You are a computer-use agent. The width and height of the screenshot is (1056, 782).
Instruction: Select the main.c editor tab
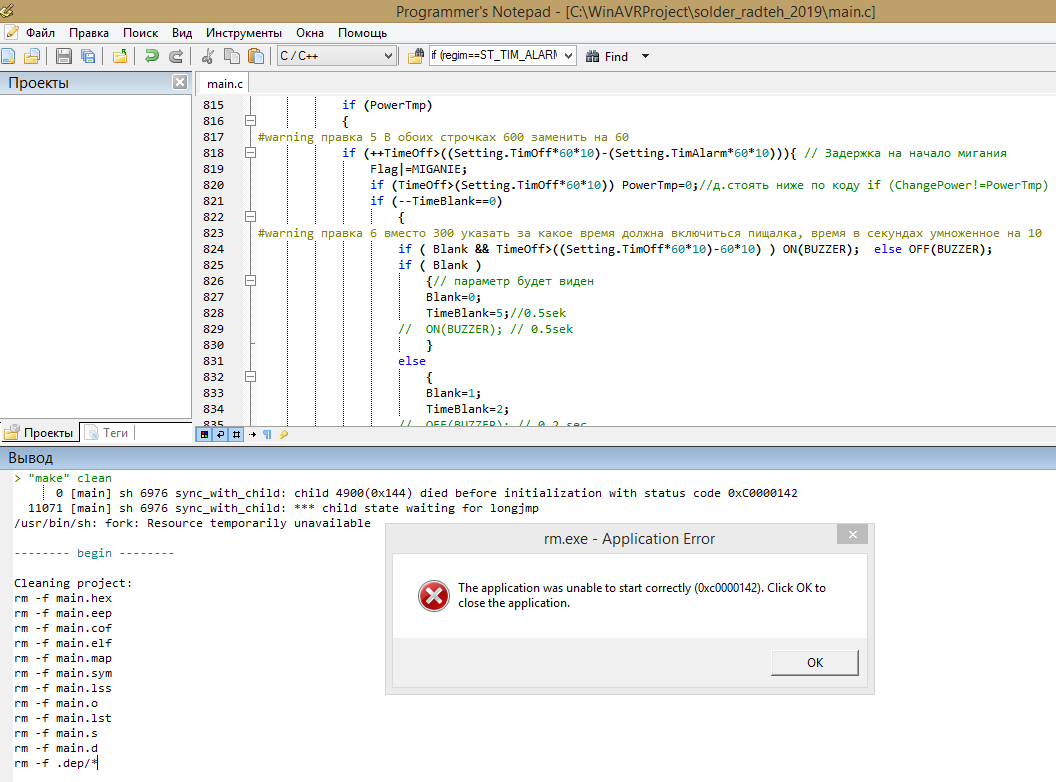click(225, 84)
